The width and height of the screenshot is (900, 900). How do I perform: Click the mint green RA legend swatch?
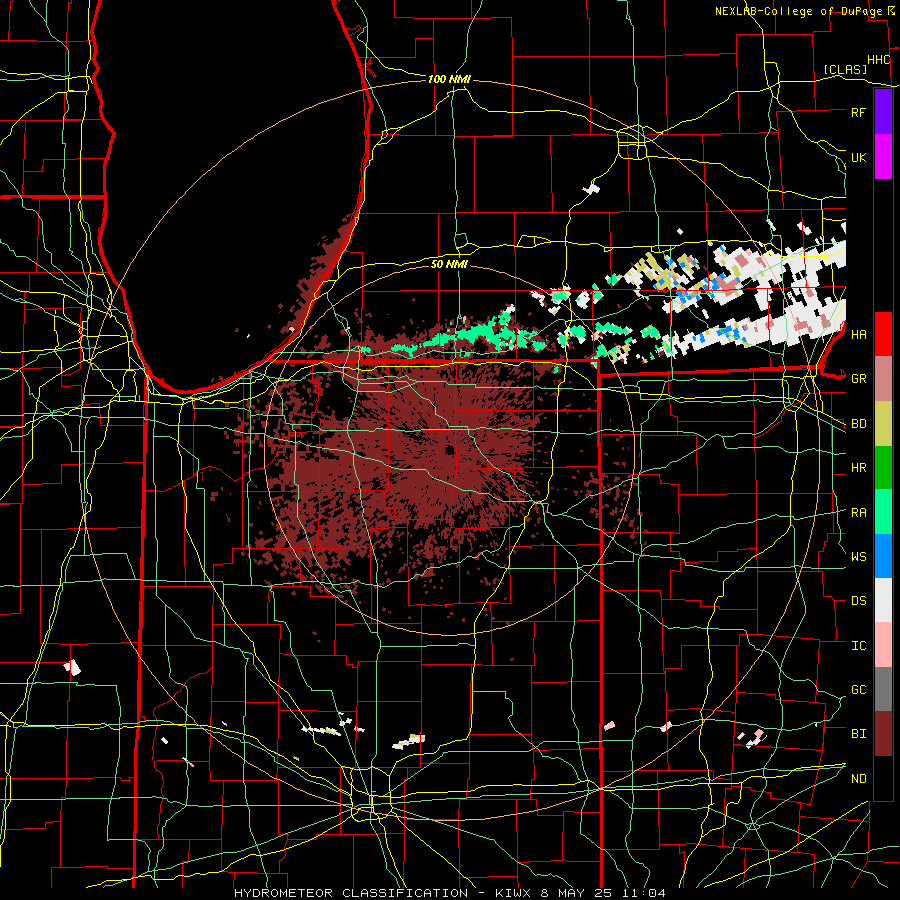(883, 512)
